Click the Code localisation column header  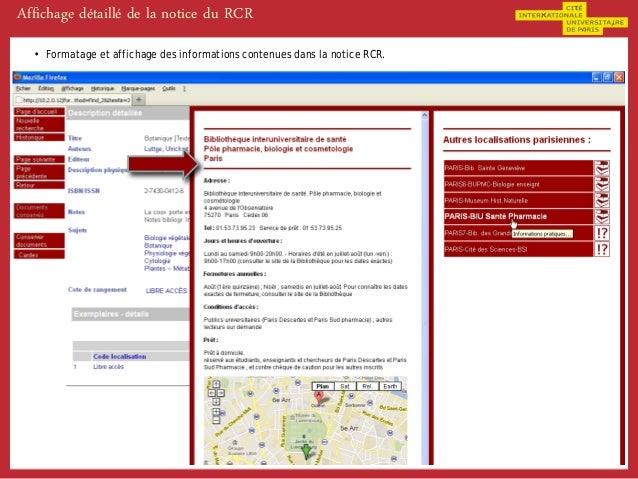click(x=120, y=357)
